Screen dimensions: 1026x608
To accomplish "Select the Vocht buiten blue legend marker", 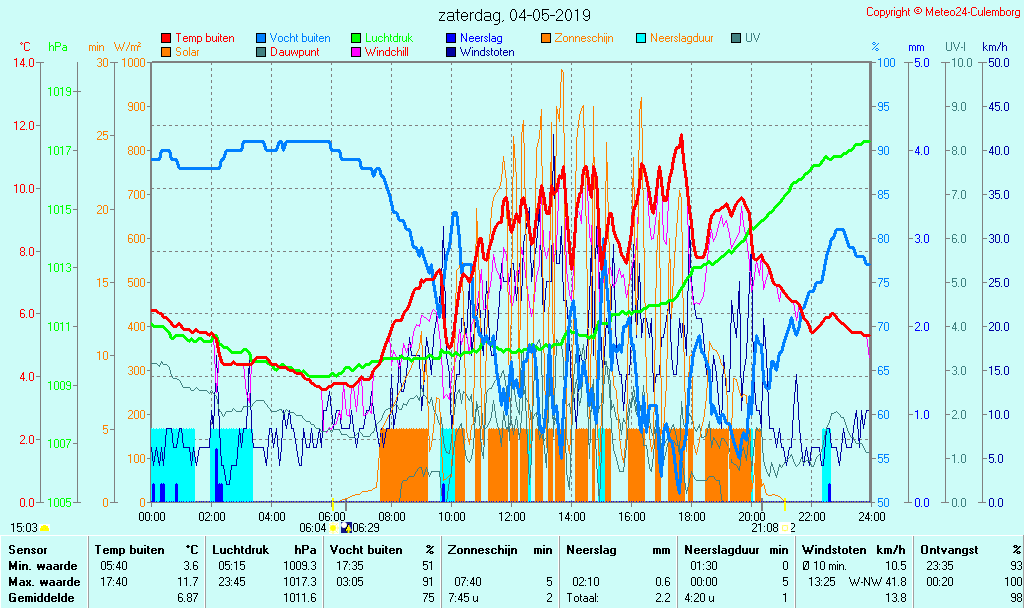I will [261, 38].
